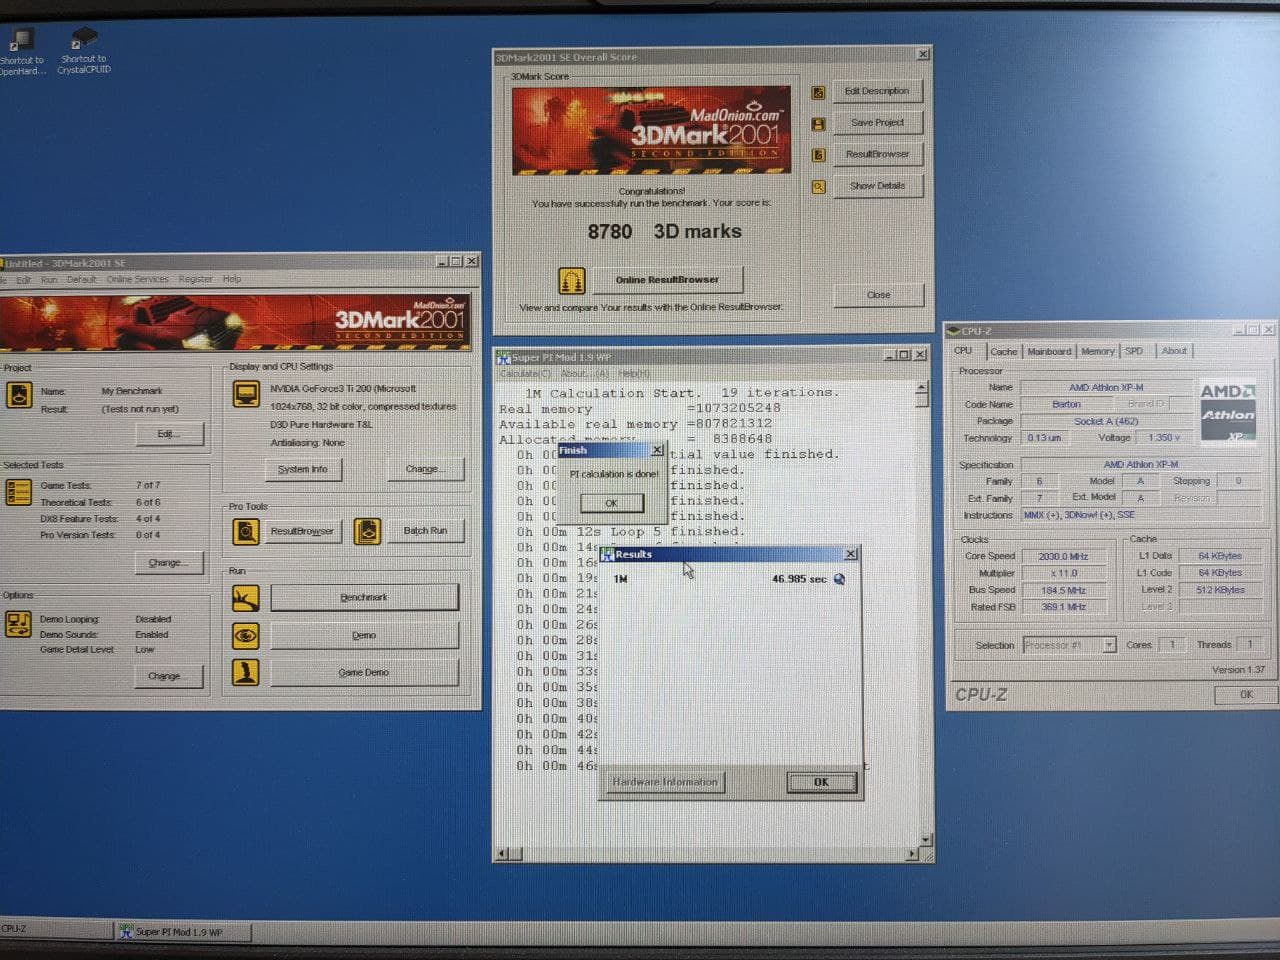Click the Batch Run button

(425, 531)
